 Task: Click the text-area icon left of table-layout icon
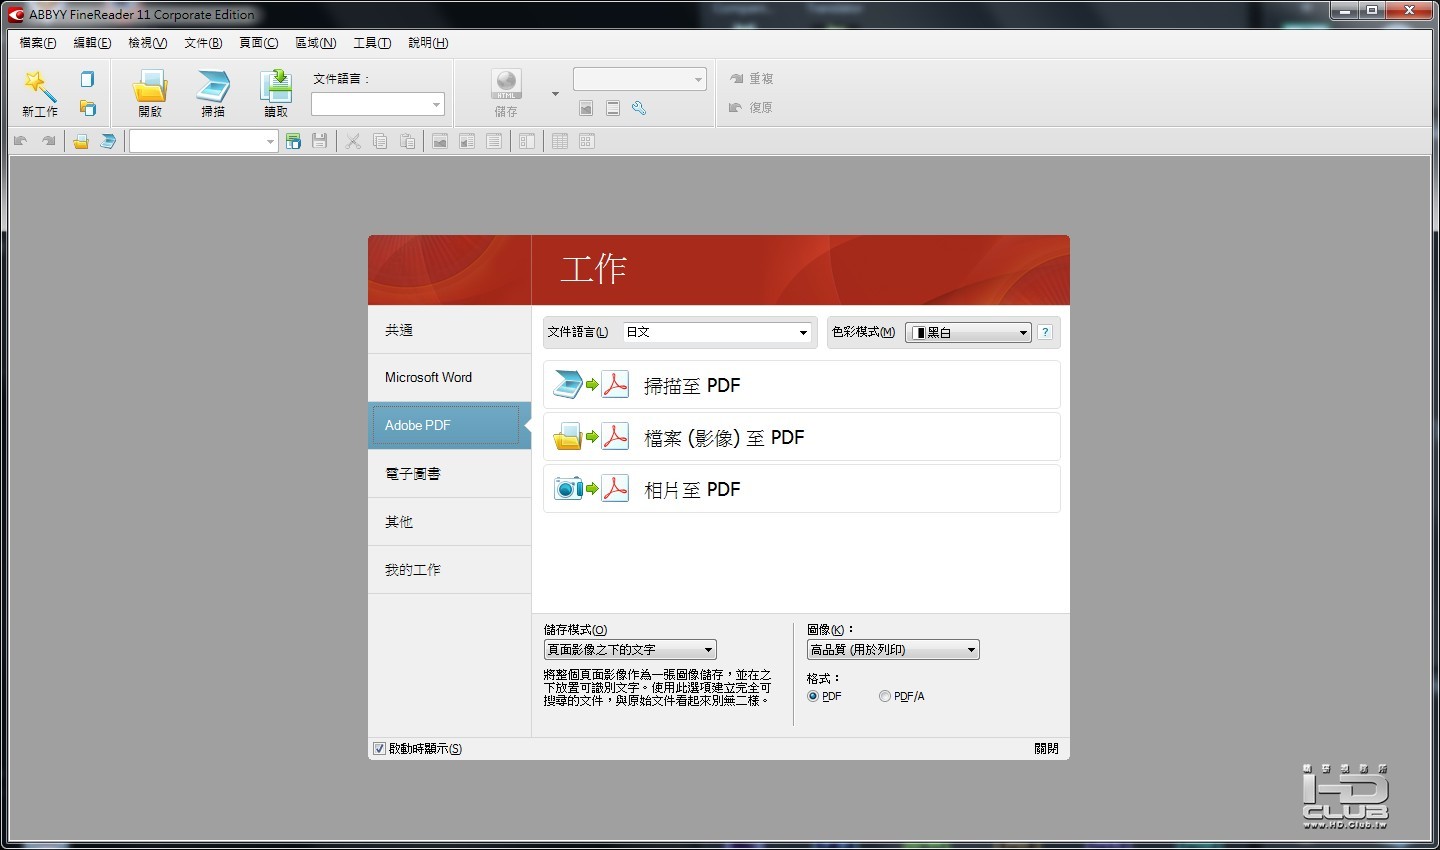(x=494, y=142)
